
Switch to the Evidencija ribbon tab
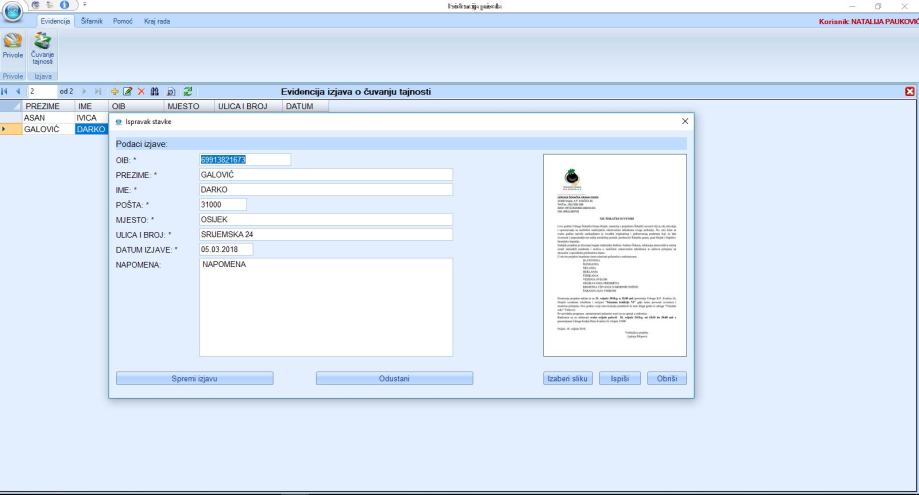pyautogui.click(x=55, y=21)
